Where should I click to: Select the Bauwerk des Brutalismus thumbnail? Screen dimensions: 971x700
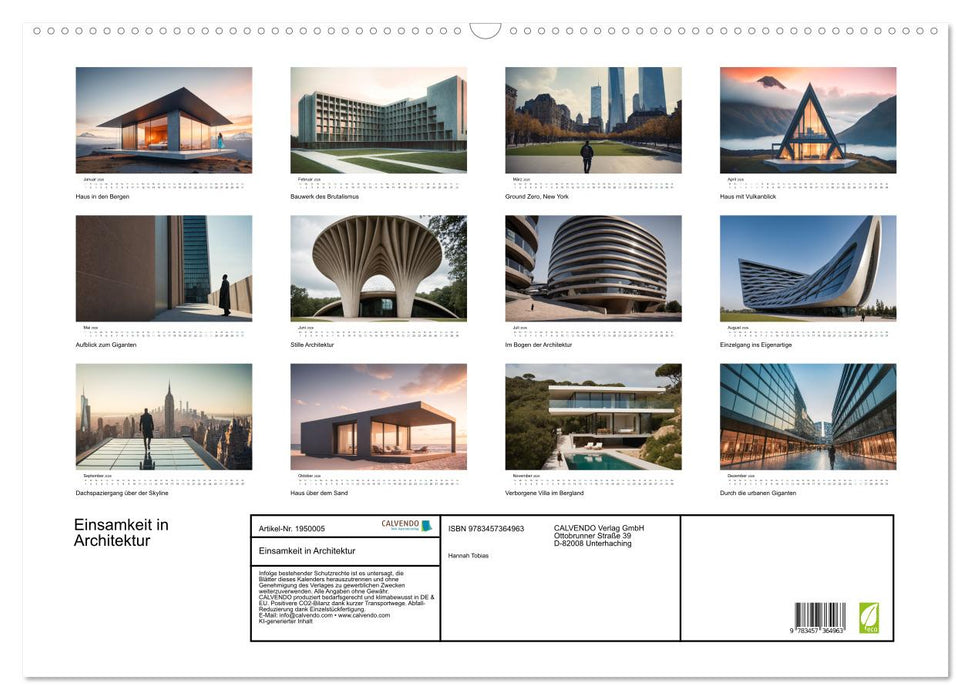378,120
